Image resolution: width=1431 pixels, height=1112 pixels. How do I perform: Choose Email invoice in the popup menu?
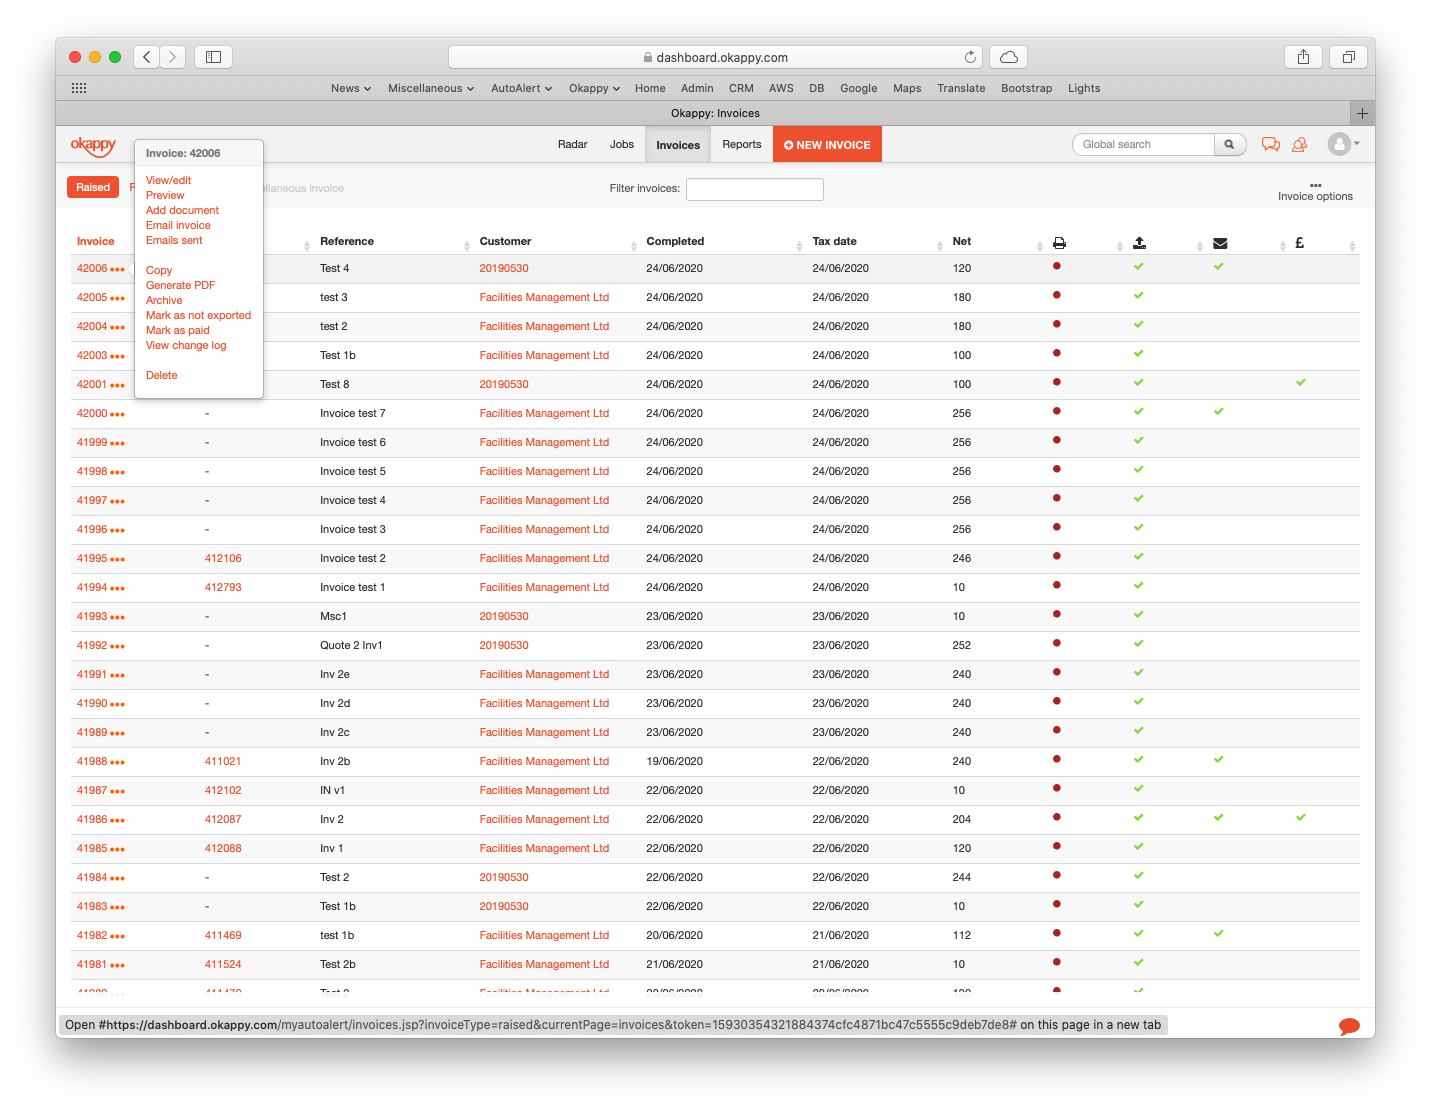[x=178, y=225]
